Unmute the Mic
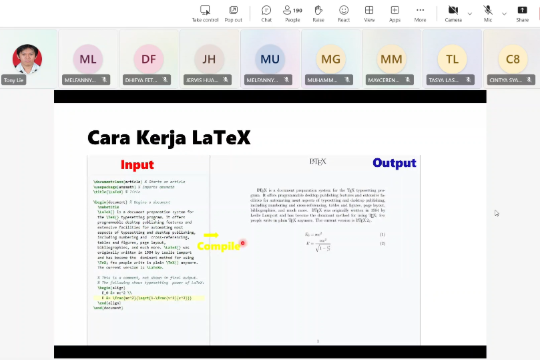The height and width of the screenshot is (360, 540). (x=488, y=14)
